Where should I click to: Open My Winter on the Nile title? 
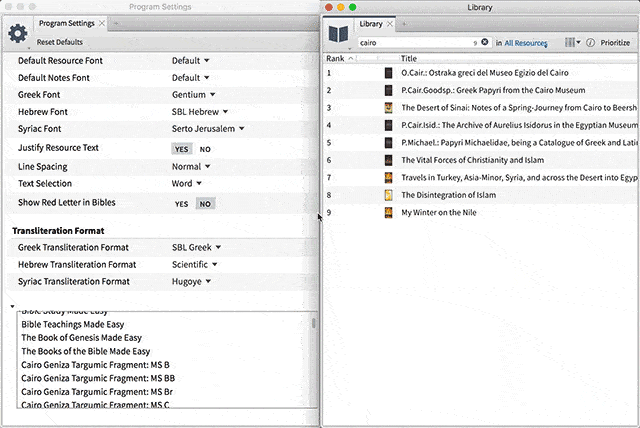click(x=438, y=213)
